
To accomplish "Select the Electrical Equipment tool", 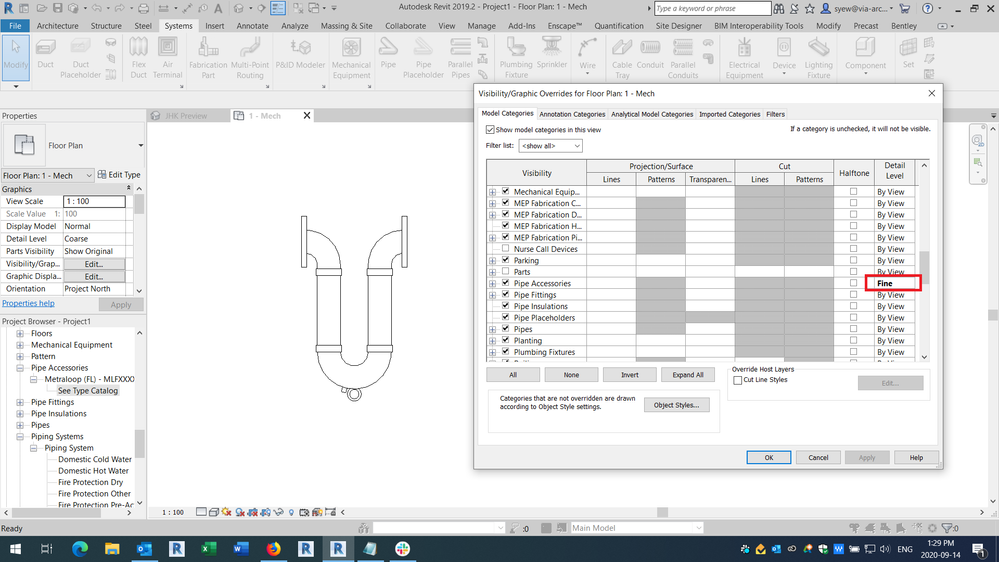I will click(x=744, y=58).
